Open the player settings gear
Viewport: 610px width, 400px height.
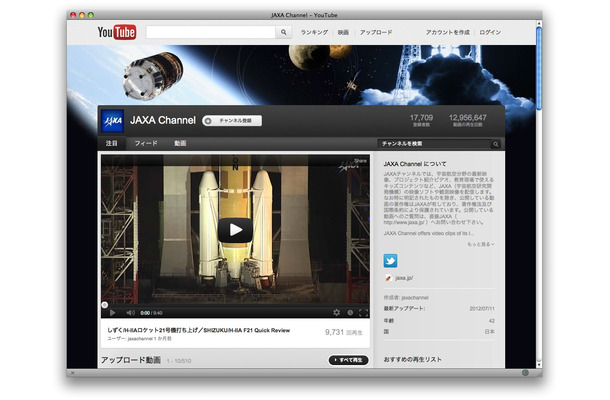(x=337, y=312)
